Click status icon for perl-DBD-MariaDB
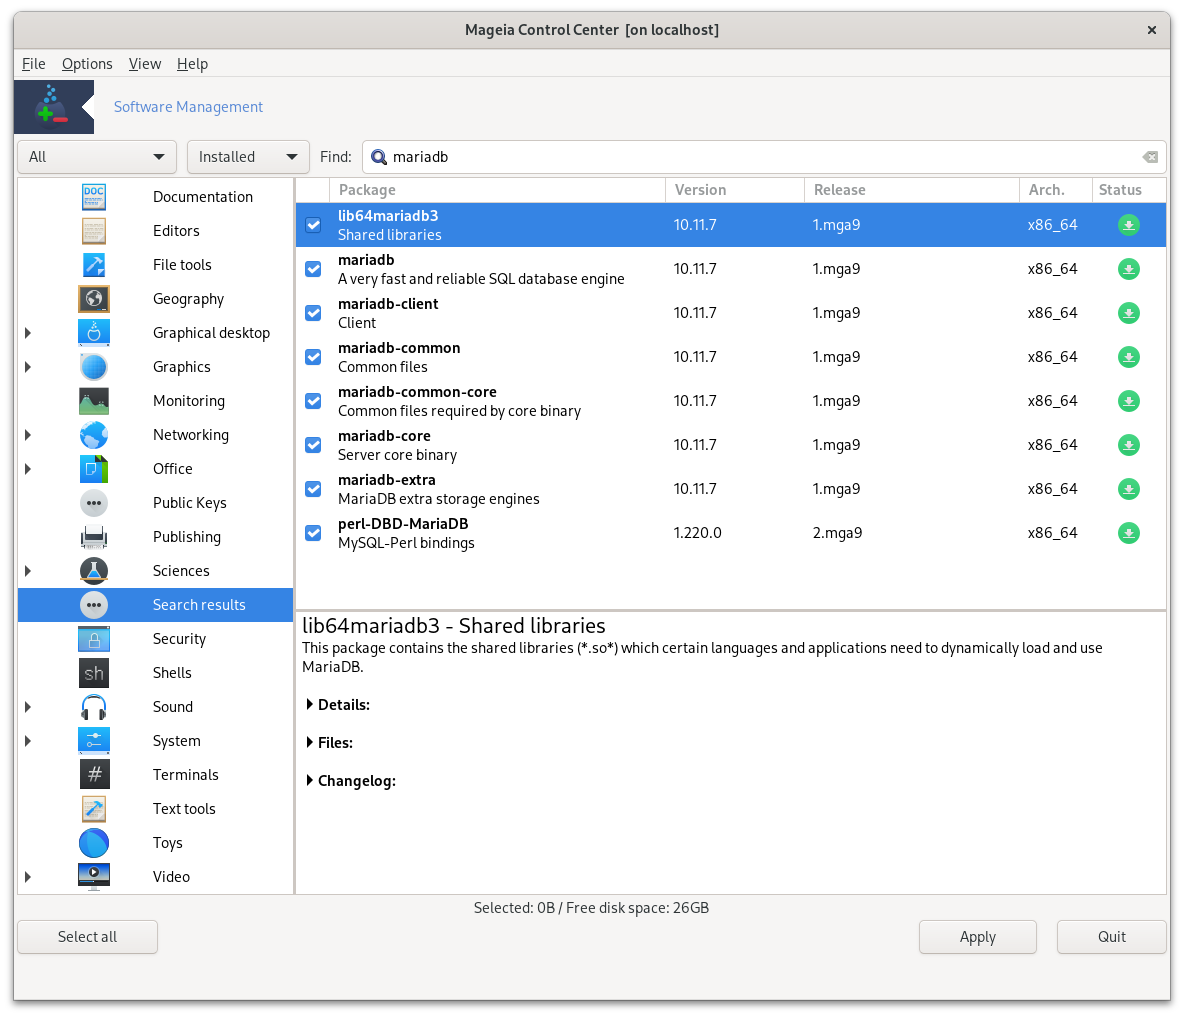 (x=1128, y=533)
